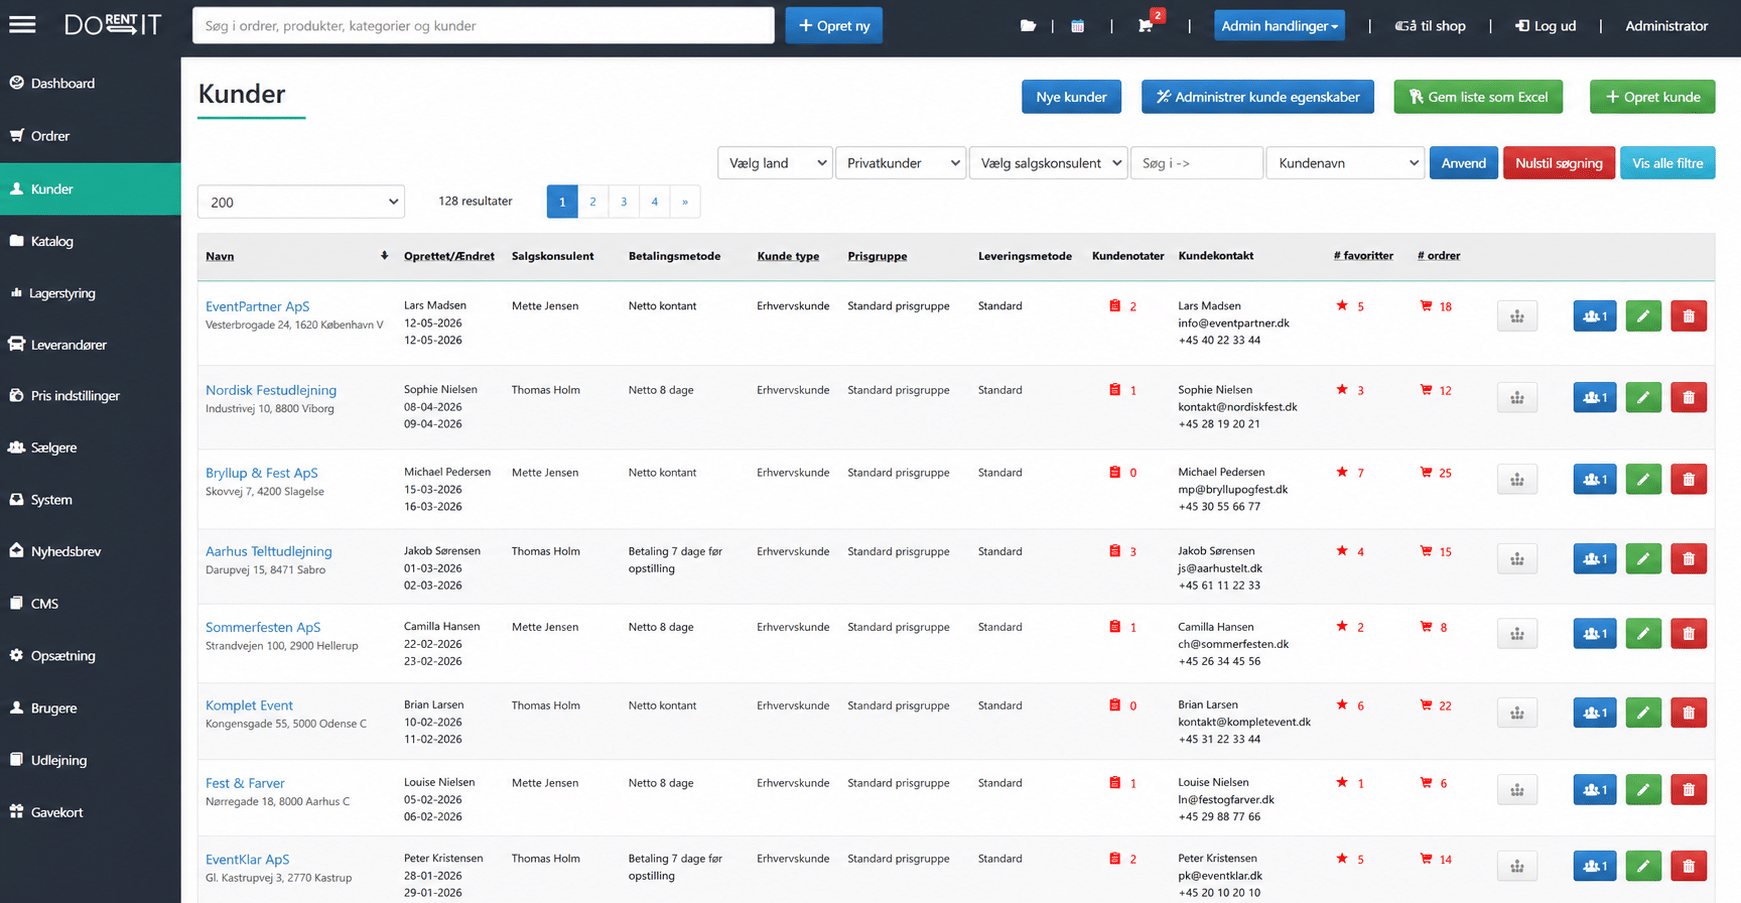Open Nordisk Festudlejning customer link
1741x903 pixels.
click(x=271, y=390)
